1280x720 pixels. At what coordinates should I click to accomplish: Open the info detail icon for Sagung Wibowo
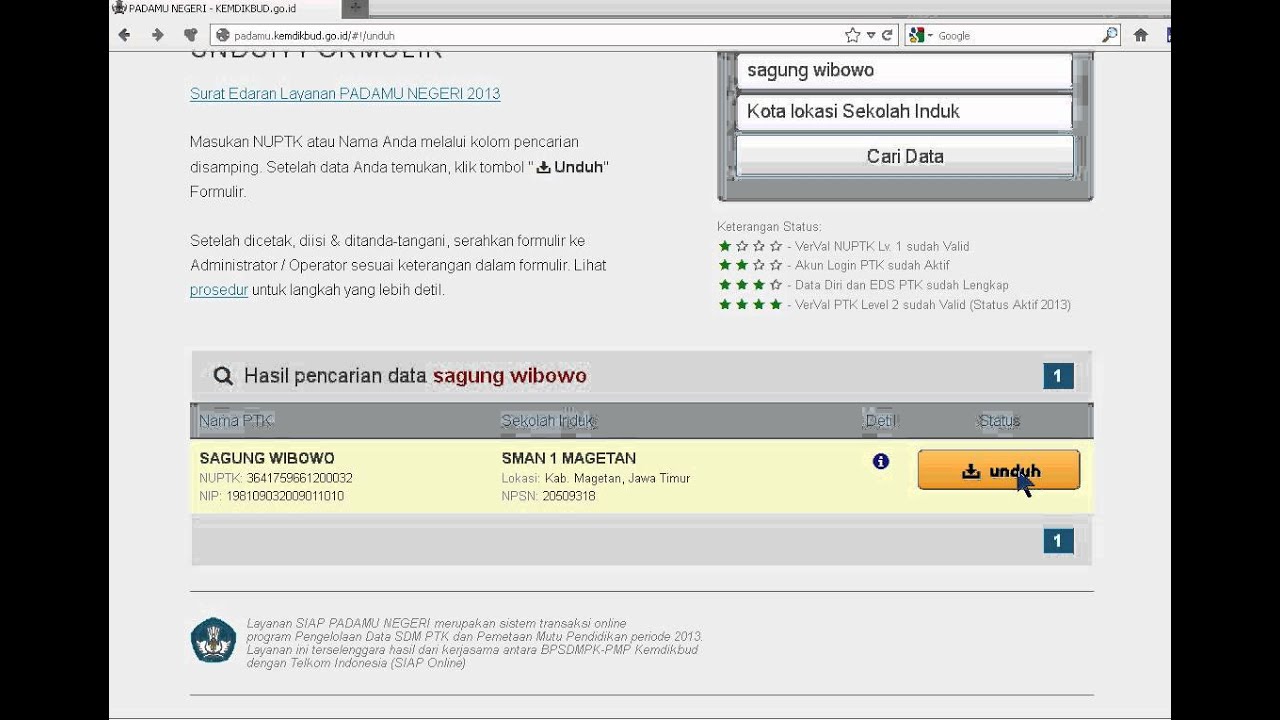click(x=880, y=461)
